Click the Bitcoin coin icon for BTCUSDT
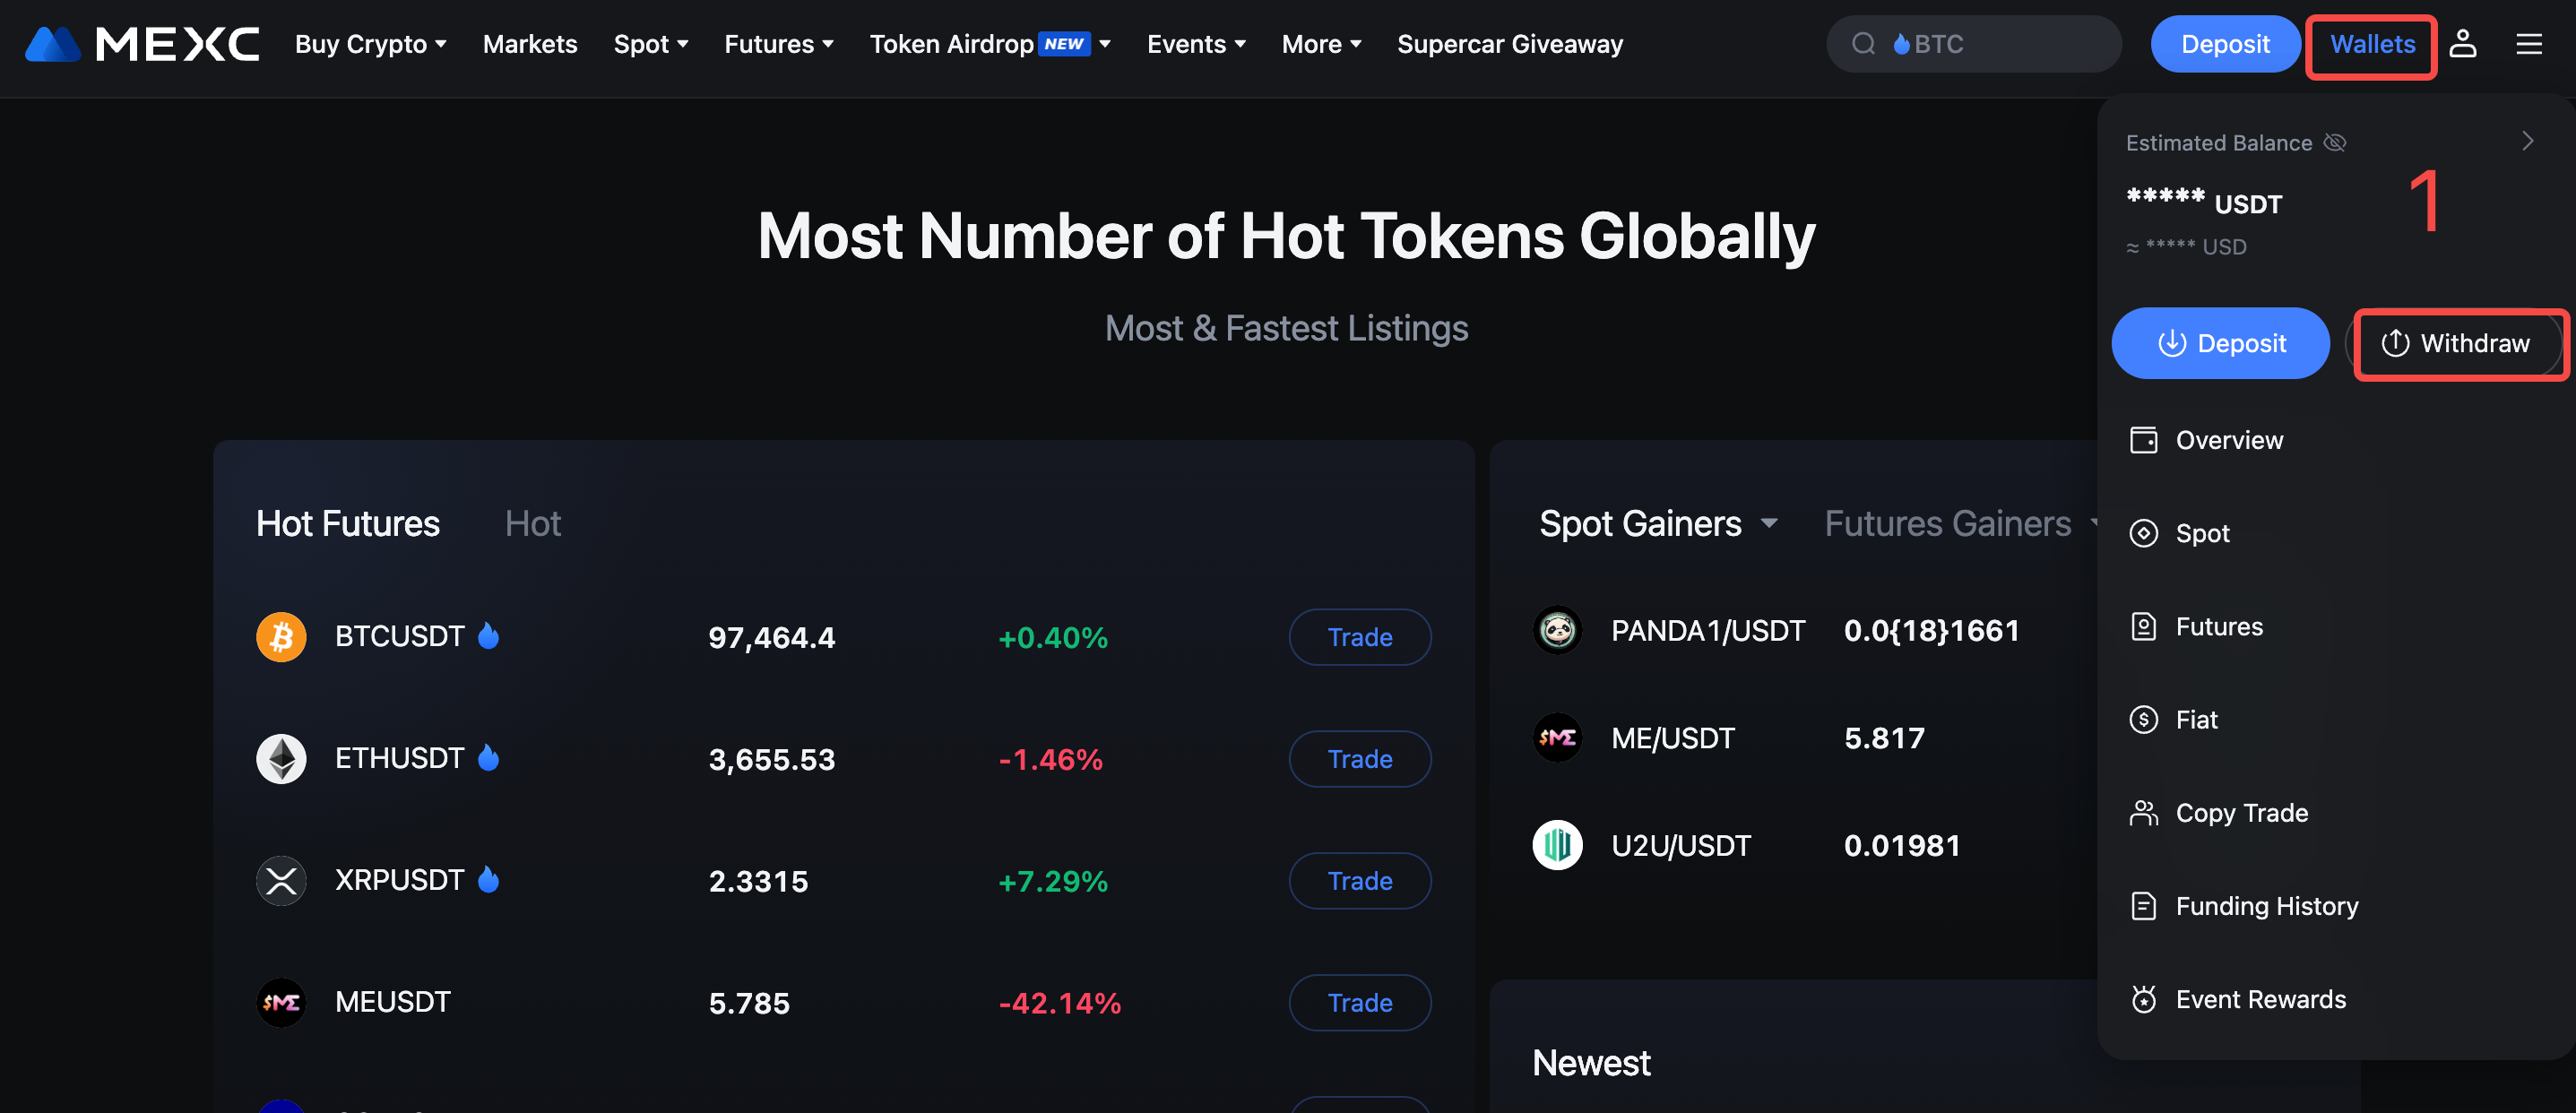2576x1113 pixels. point(281,637)
